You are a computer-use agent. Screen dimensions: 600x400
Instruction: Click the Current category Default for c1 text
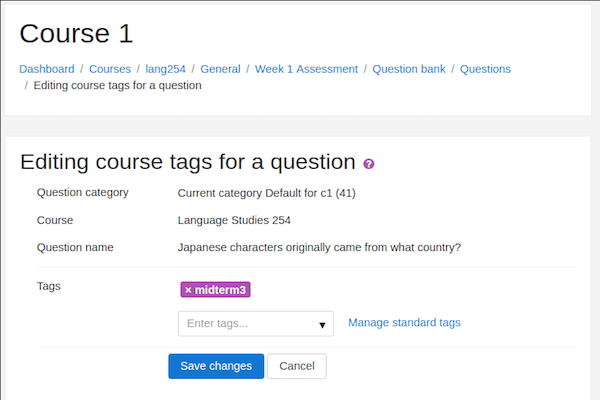[266, 193]
